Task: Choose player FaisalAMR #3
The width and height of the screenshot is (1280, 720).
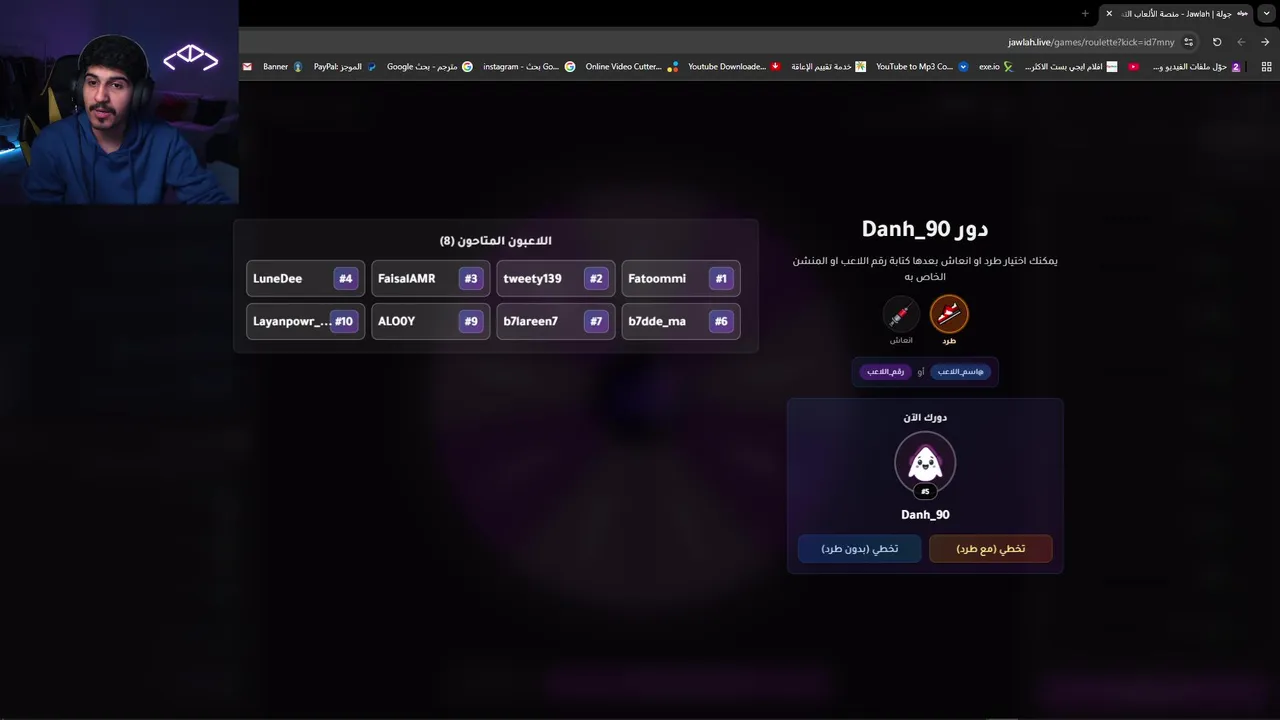Action: click(x=431, y=279)
